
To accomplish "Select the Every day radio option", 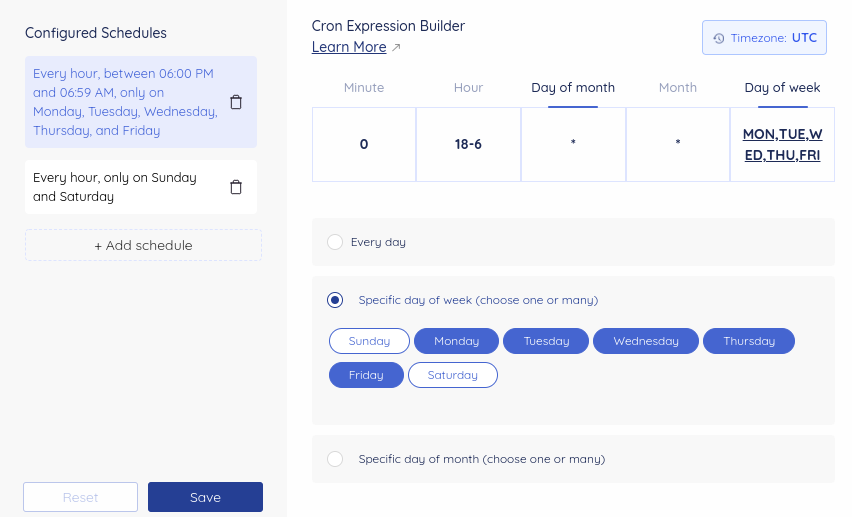I will click(x=335, y=242).
